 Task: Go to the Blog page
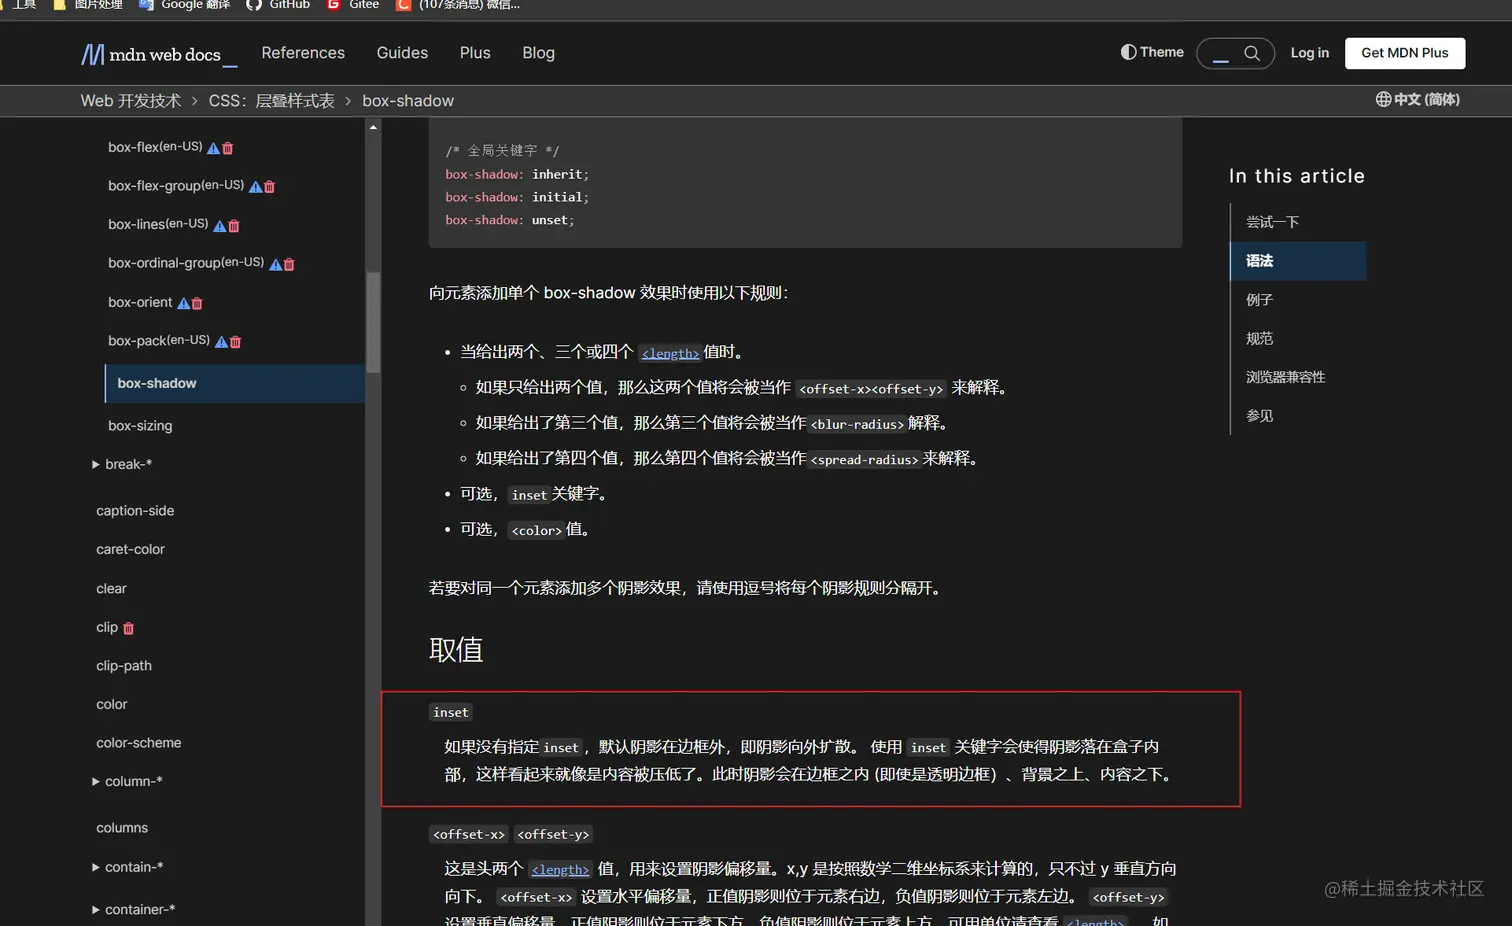click(538, 53)
